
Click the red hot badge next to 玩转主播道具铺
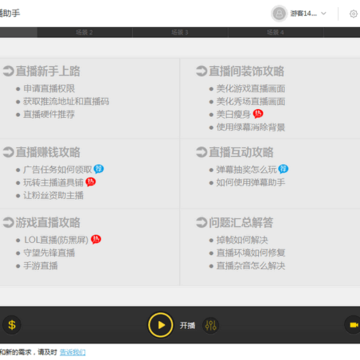pos(90,182)
